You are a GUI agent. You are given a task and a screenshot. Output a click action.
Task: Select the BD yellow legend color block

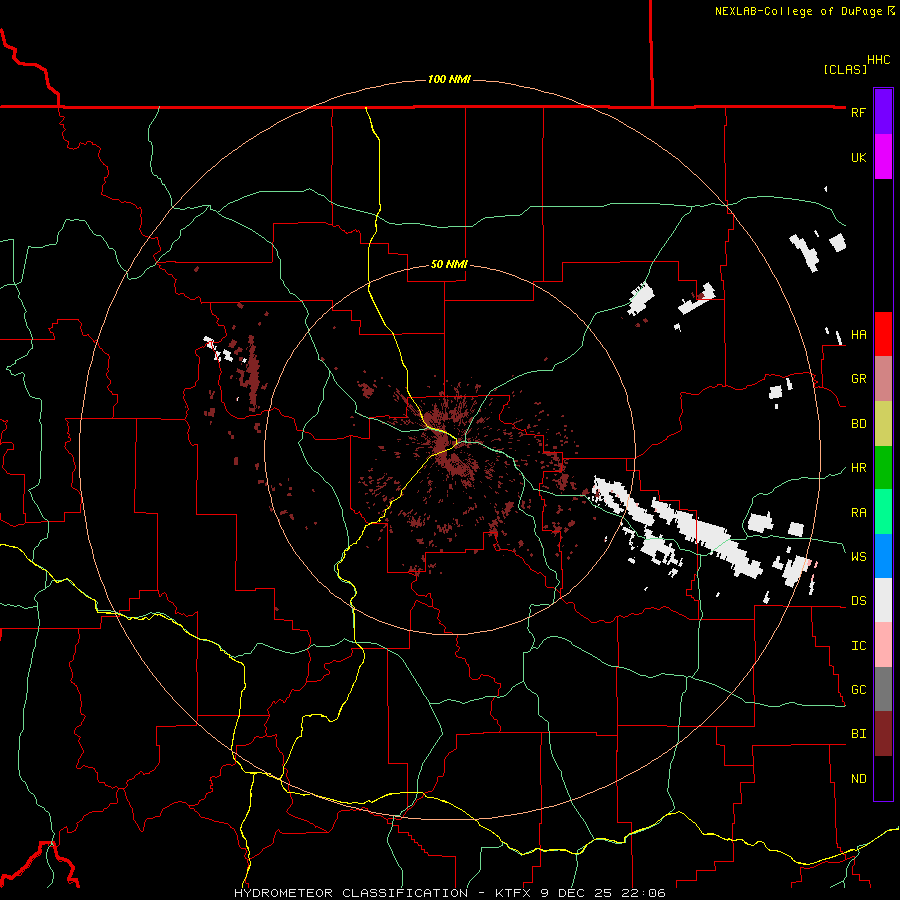(883, 424)
